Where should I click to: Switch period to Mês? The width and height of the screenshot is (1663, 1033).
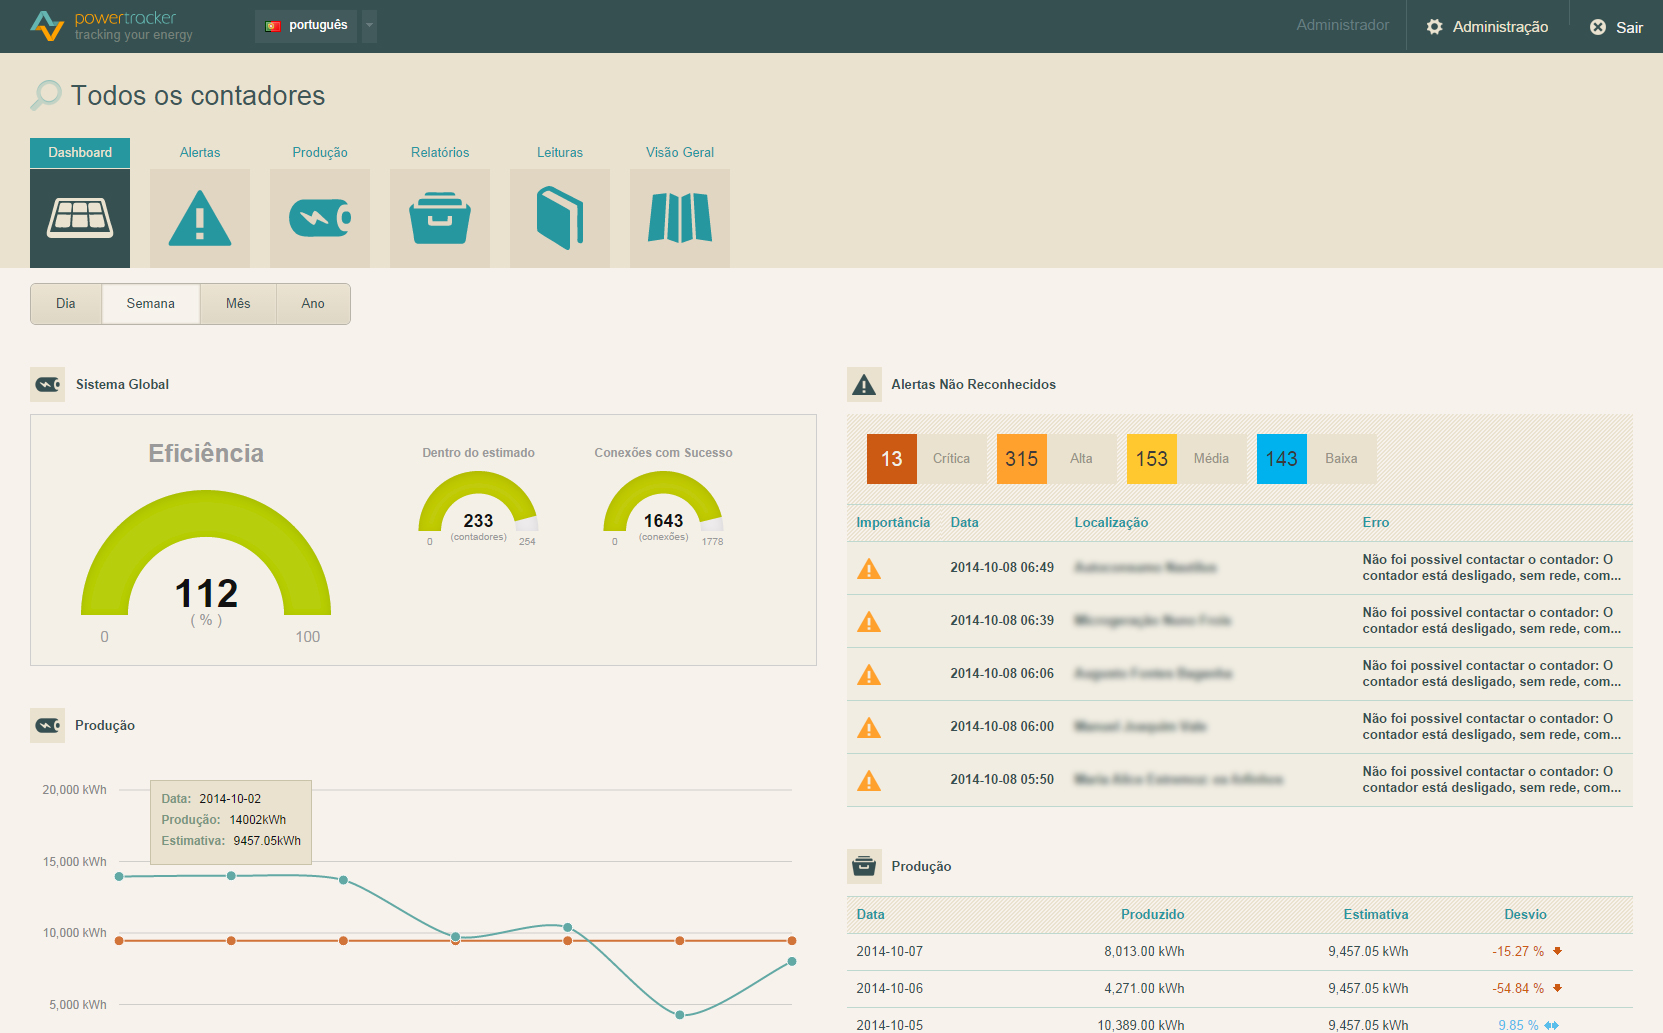238,304
